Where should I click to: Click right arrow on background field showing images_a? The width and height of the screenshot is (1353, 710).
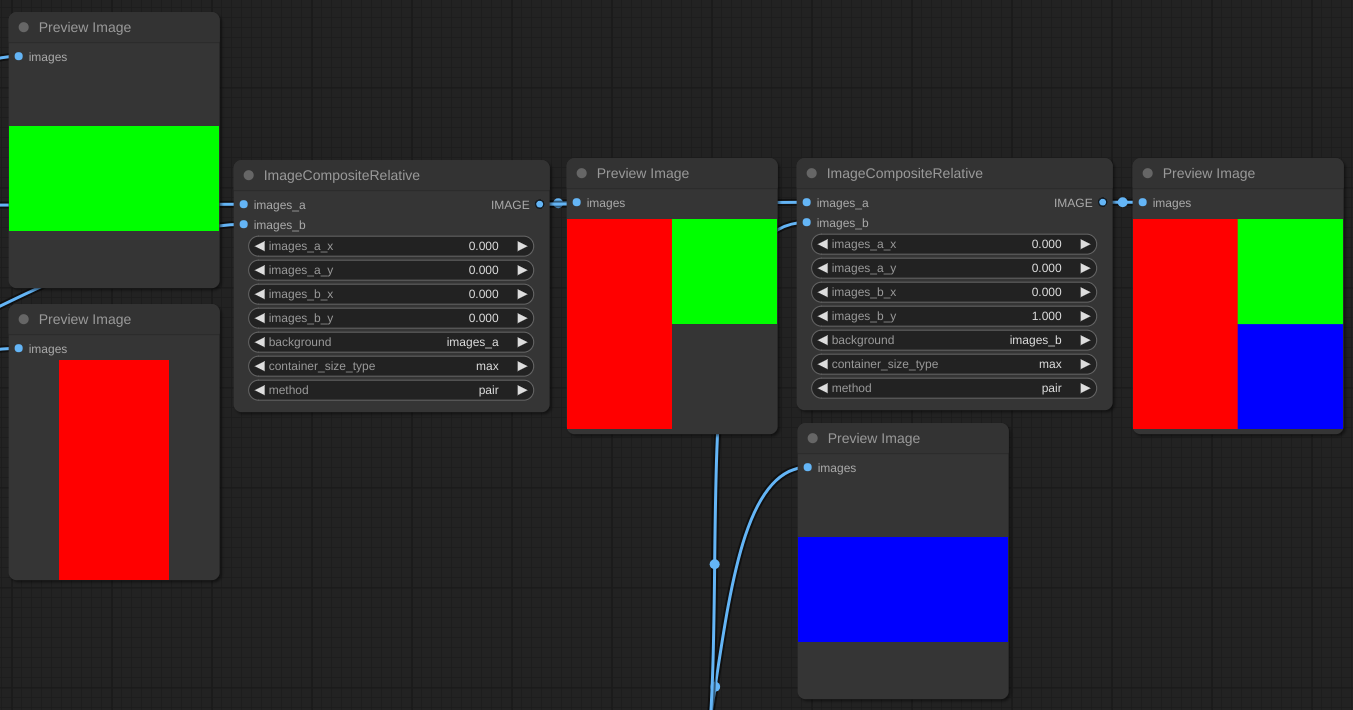click(522, 342)
